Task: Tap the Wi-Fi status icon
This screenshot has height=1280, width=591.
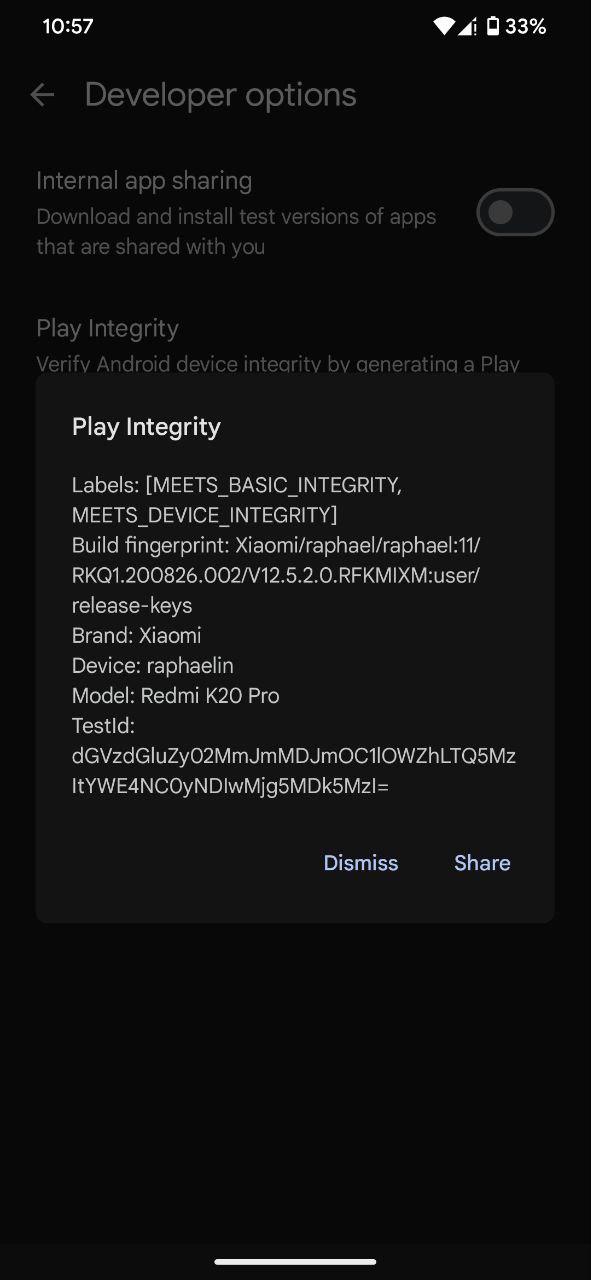Action: pos(444,27)
